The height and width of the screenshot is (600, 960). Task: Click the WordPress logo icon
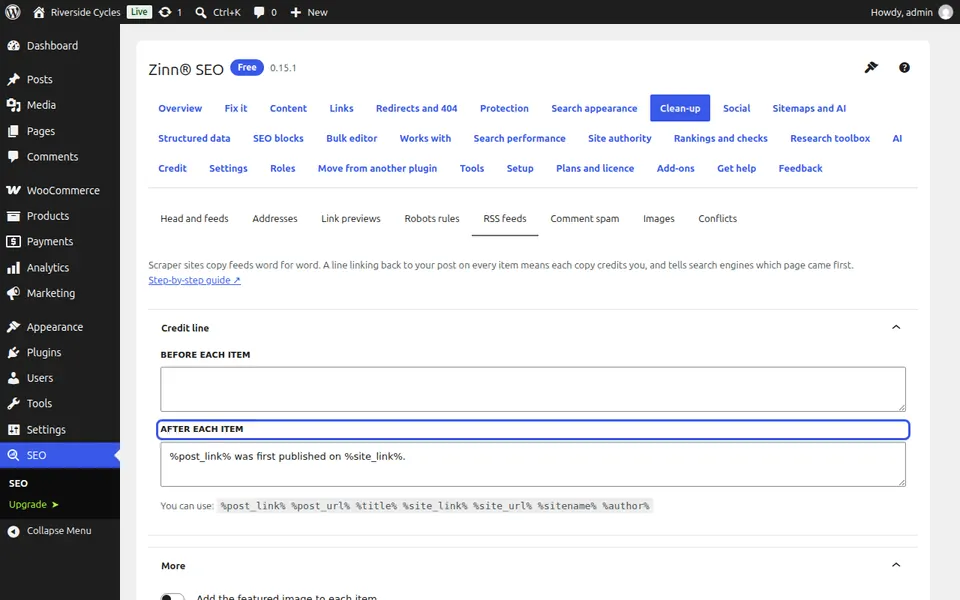pos(12,12)
